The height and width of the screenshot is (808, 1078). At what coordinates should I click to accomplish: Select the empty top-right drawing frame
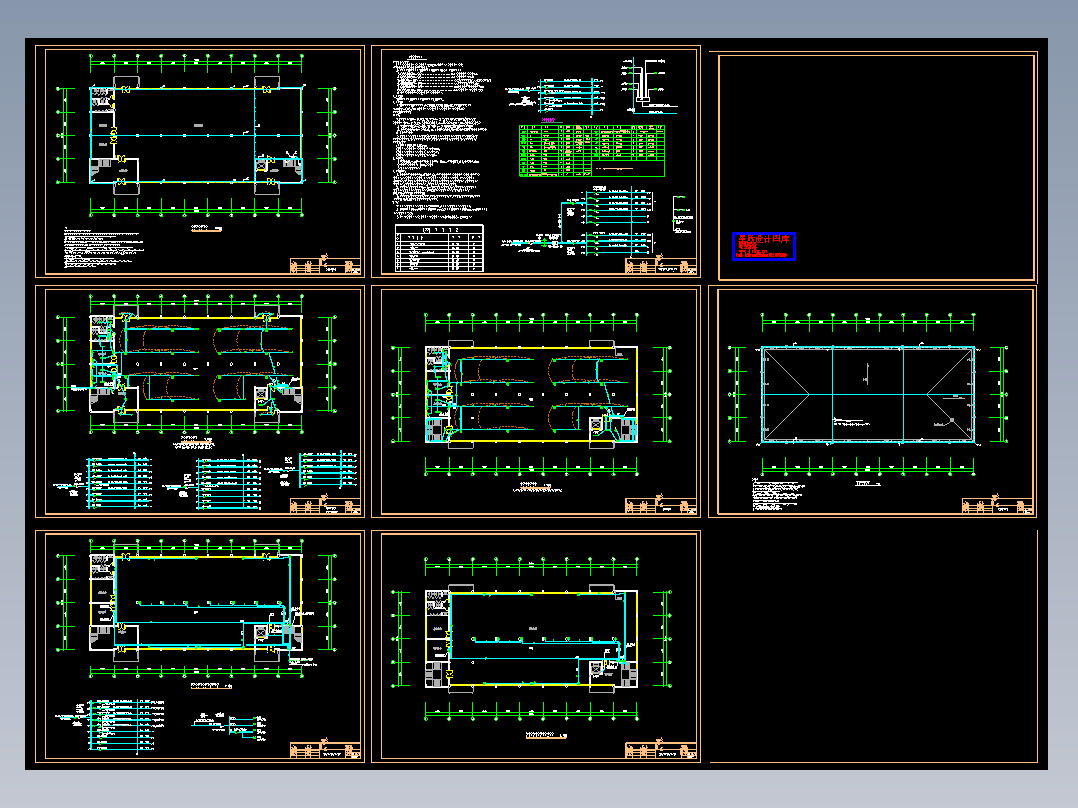877,167
